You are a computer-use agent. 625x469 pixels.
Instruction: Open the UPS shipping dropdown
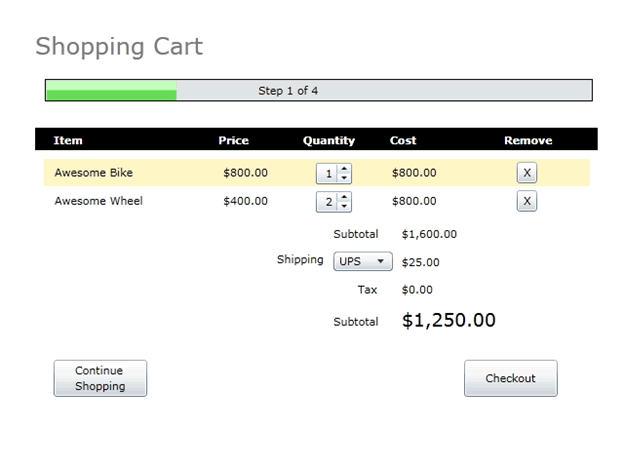(363, 261)
